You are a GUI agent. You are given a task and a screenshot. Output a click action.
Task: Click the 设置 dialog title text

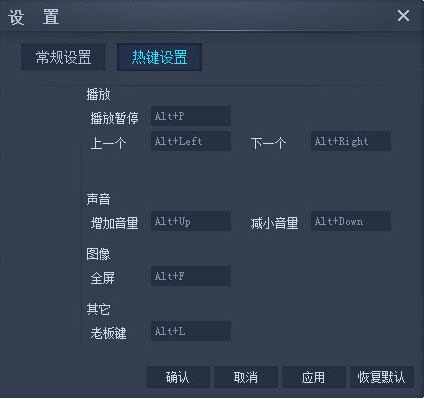coord(34,17)
